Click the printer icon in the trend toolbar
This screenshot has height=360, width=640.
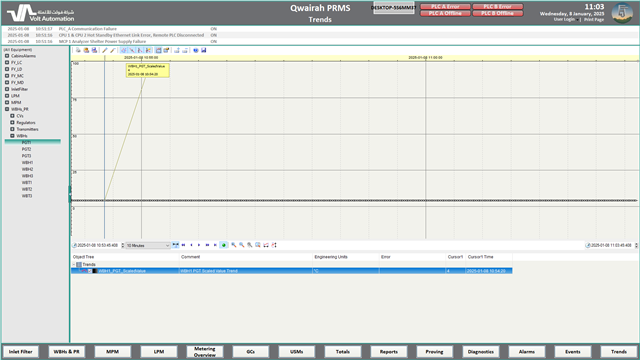(78, 50)
